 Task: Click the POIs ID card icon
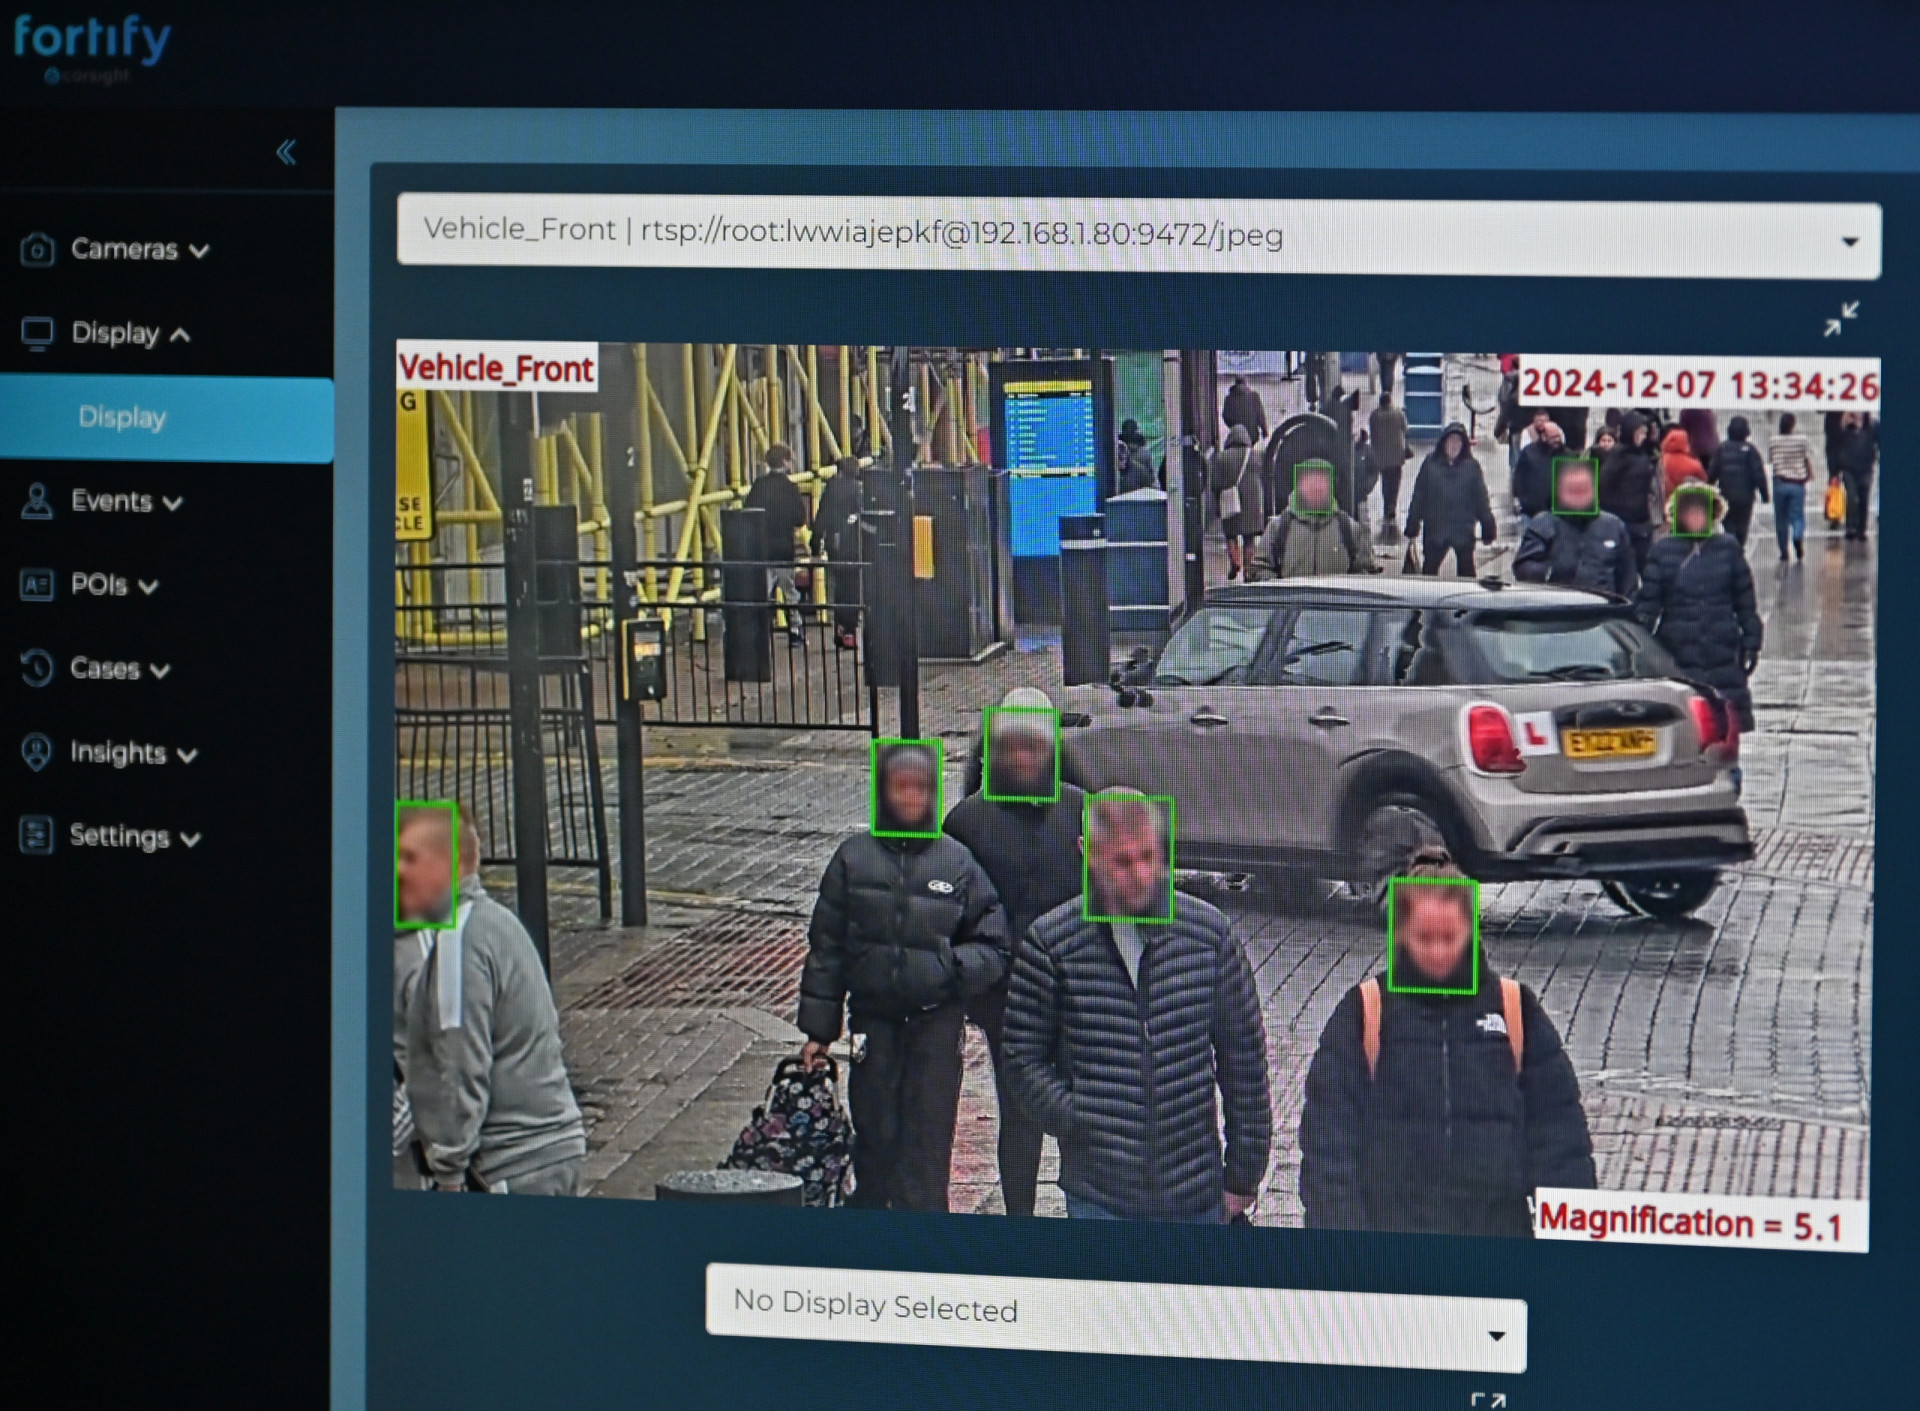point(37,584)
